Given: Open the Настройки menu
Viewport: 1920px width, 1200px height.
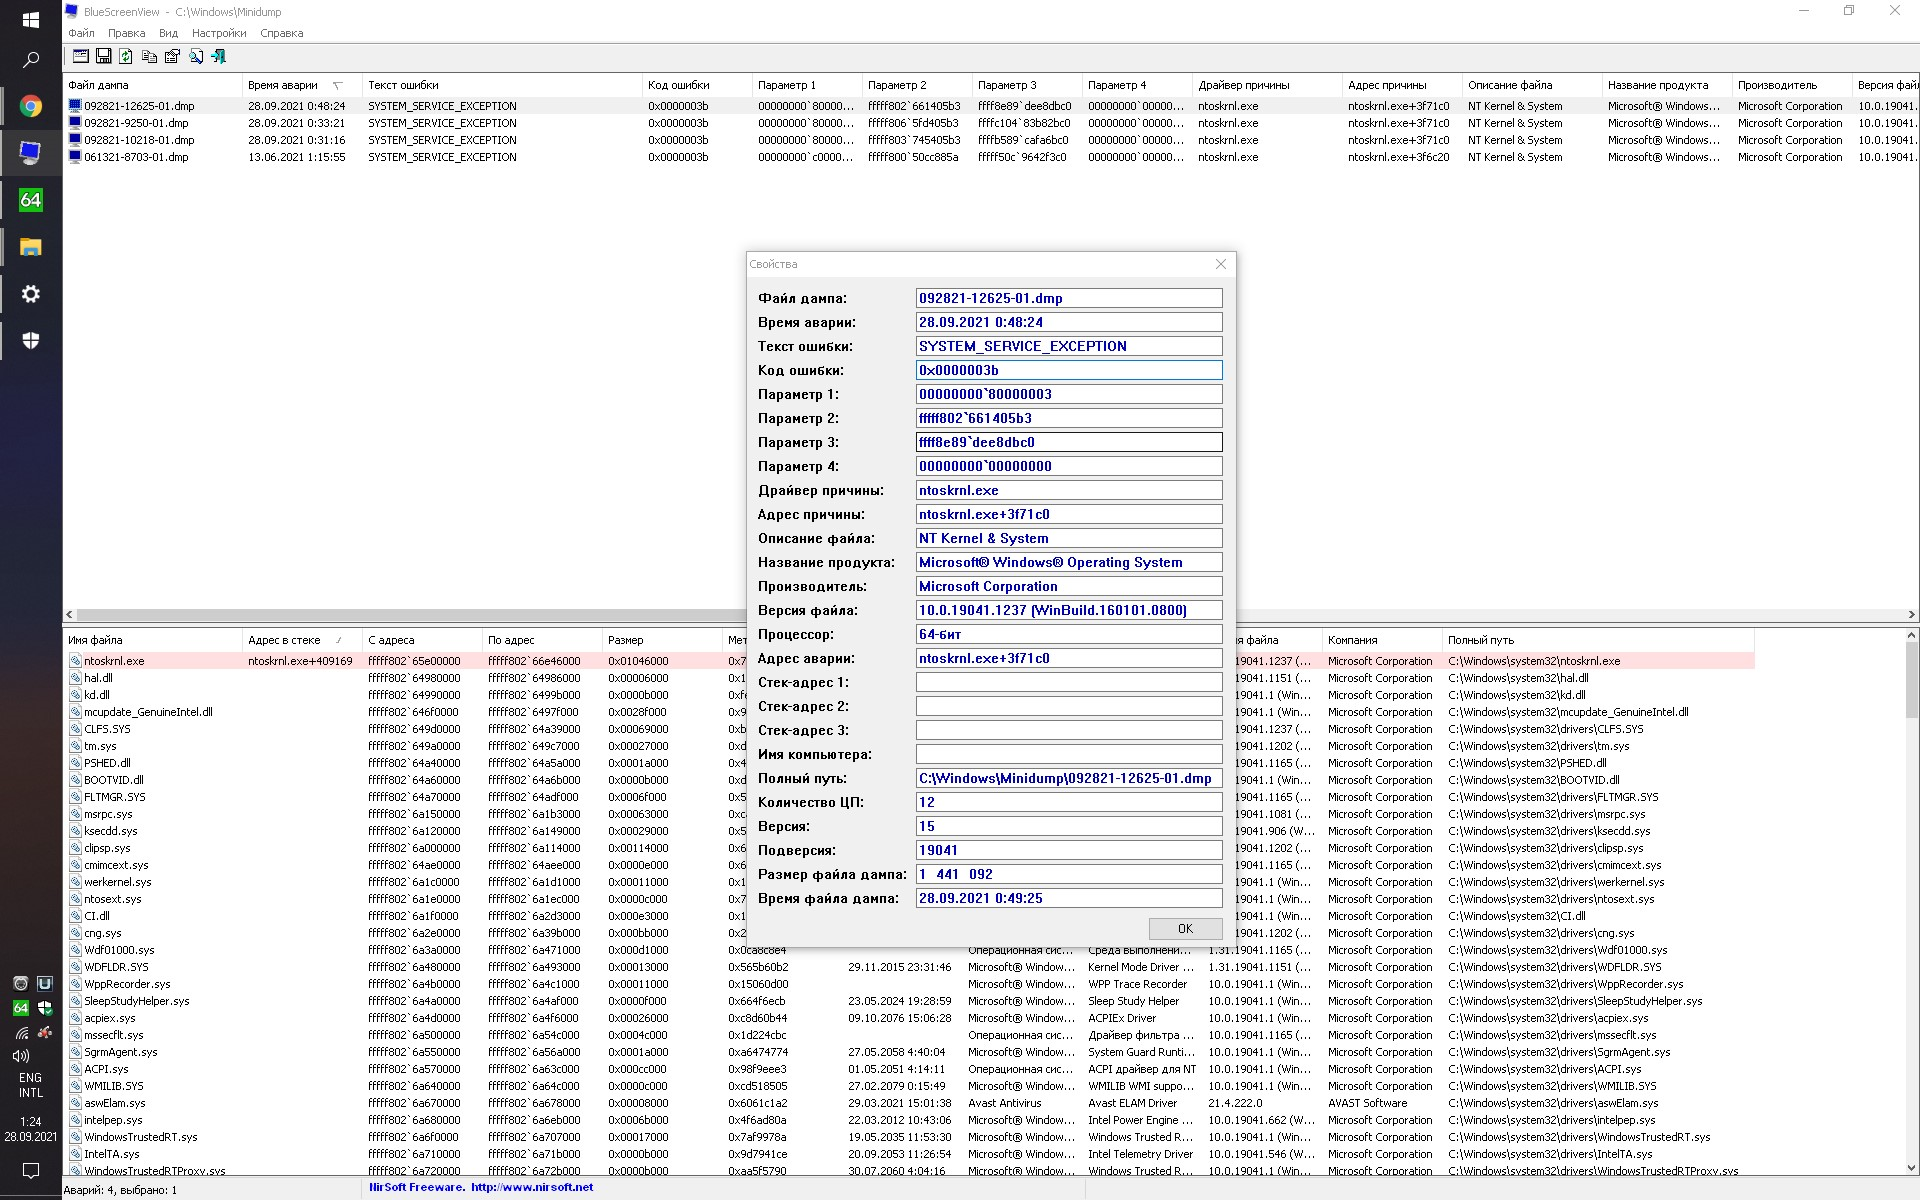Looking at the screenshot, I should pos(219,33).
